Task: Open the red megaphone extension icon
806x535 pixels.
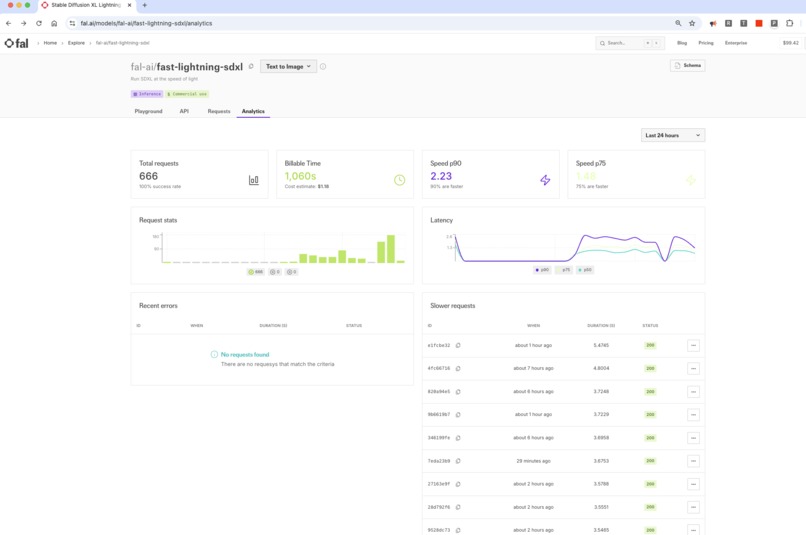Action: (x=713, y=23)
